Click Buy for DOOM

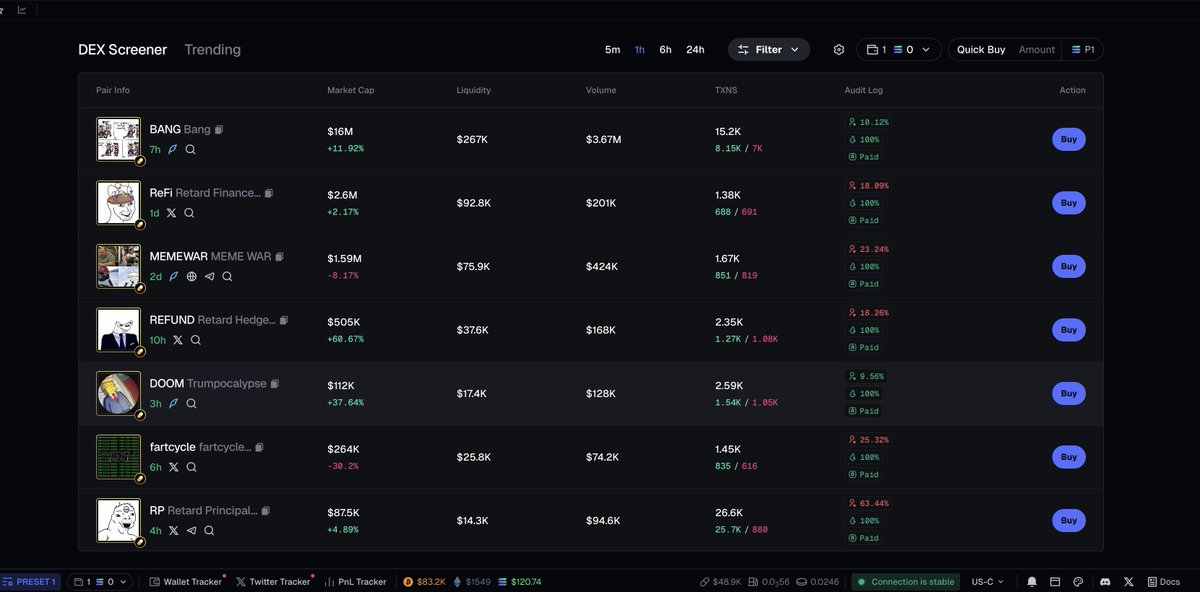click(x=1069, y=393)
